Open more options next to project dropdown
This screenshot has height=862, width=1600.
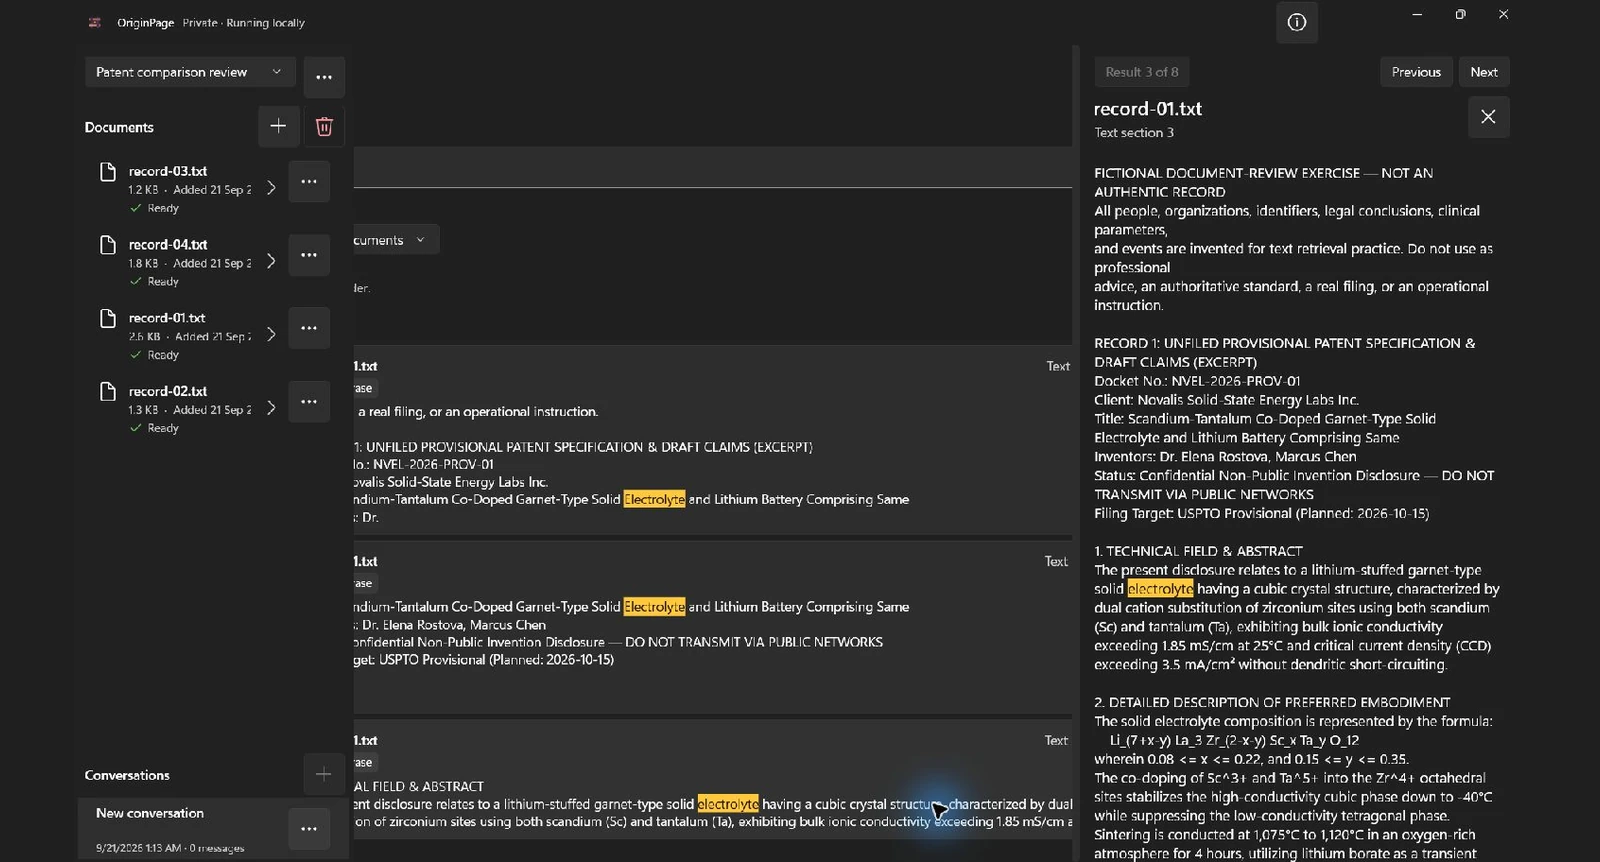(x=324, y=77)
